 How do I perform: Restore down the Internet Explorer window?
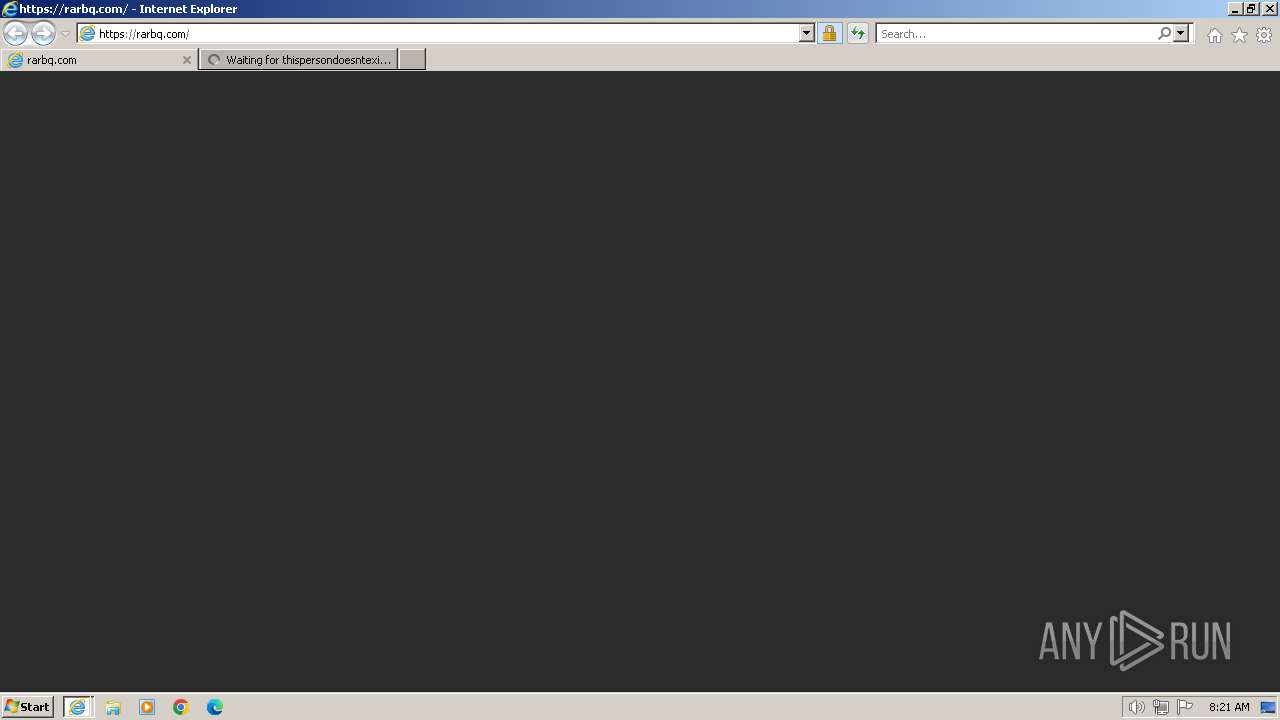(x=1251, y=9)
